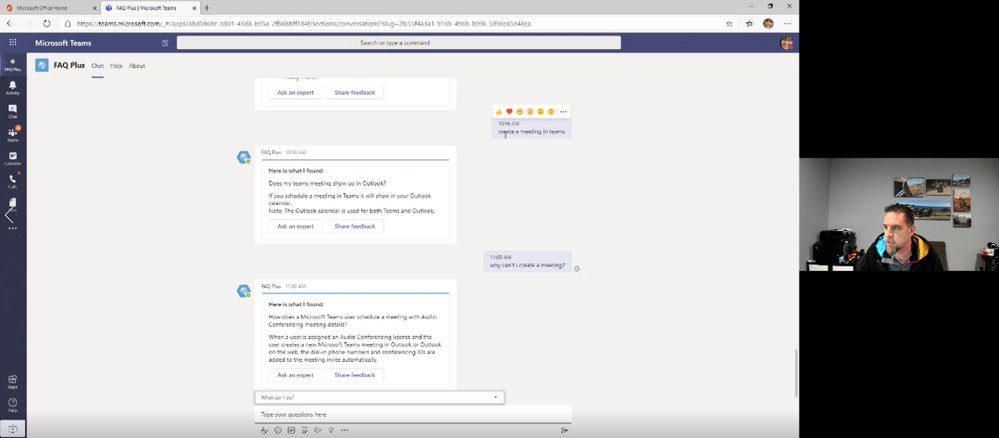Viewport: 999px width, 438px height.
Task: Open the browser favorites list
Action: pyautogui.click(x=749, y=24)
